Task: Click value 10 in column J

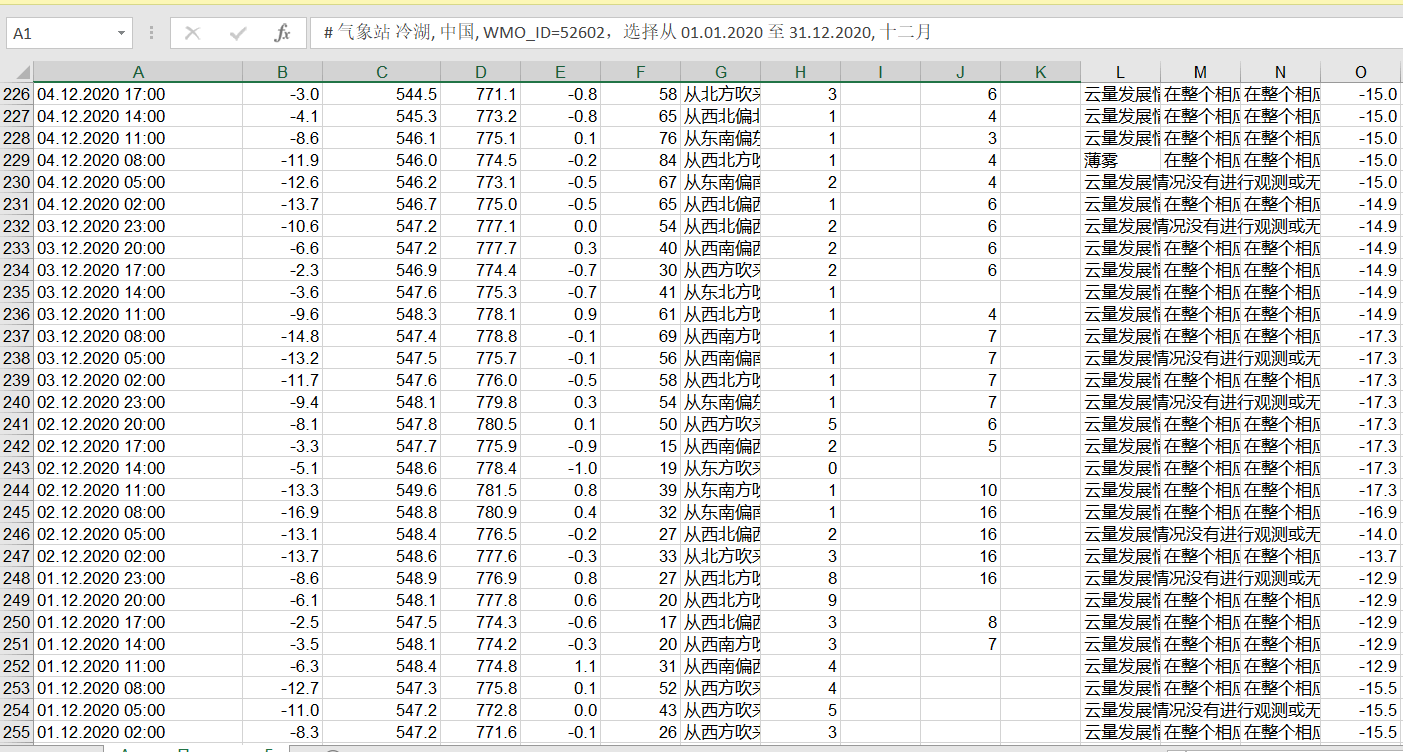Action: tap(960, 490)
